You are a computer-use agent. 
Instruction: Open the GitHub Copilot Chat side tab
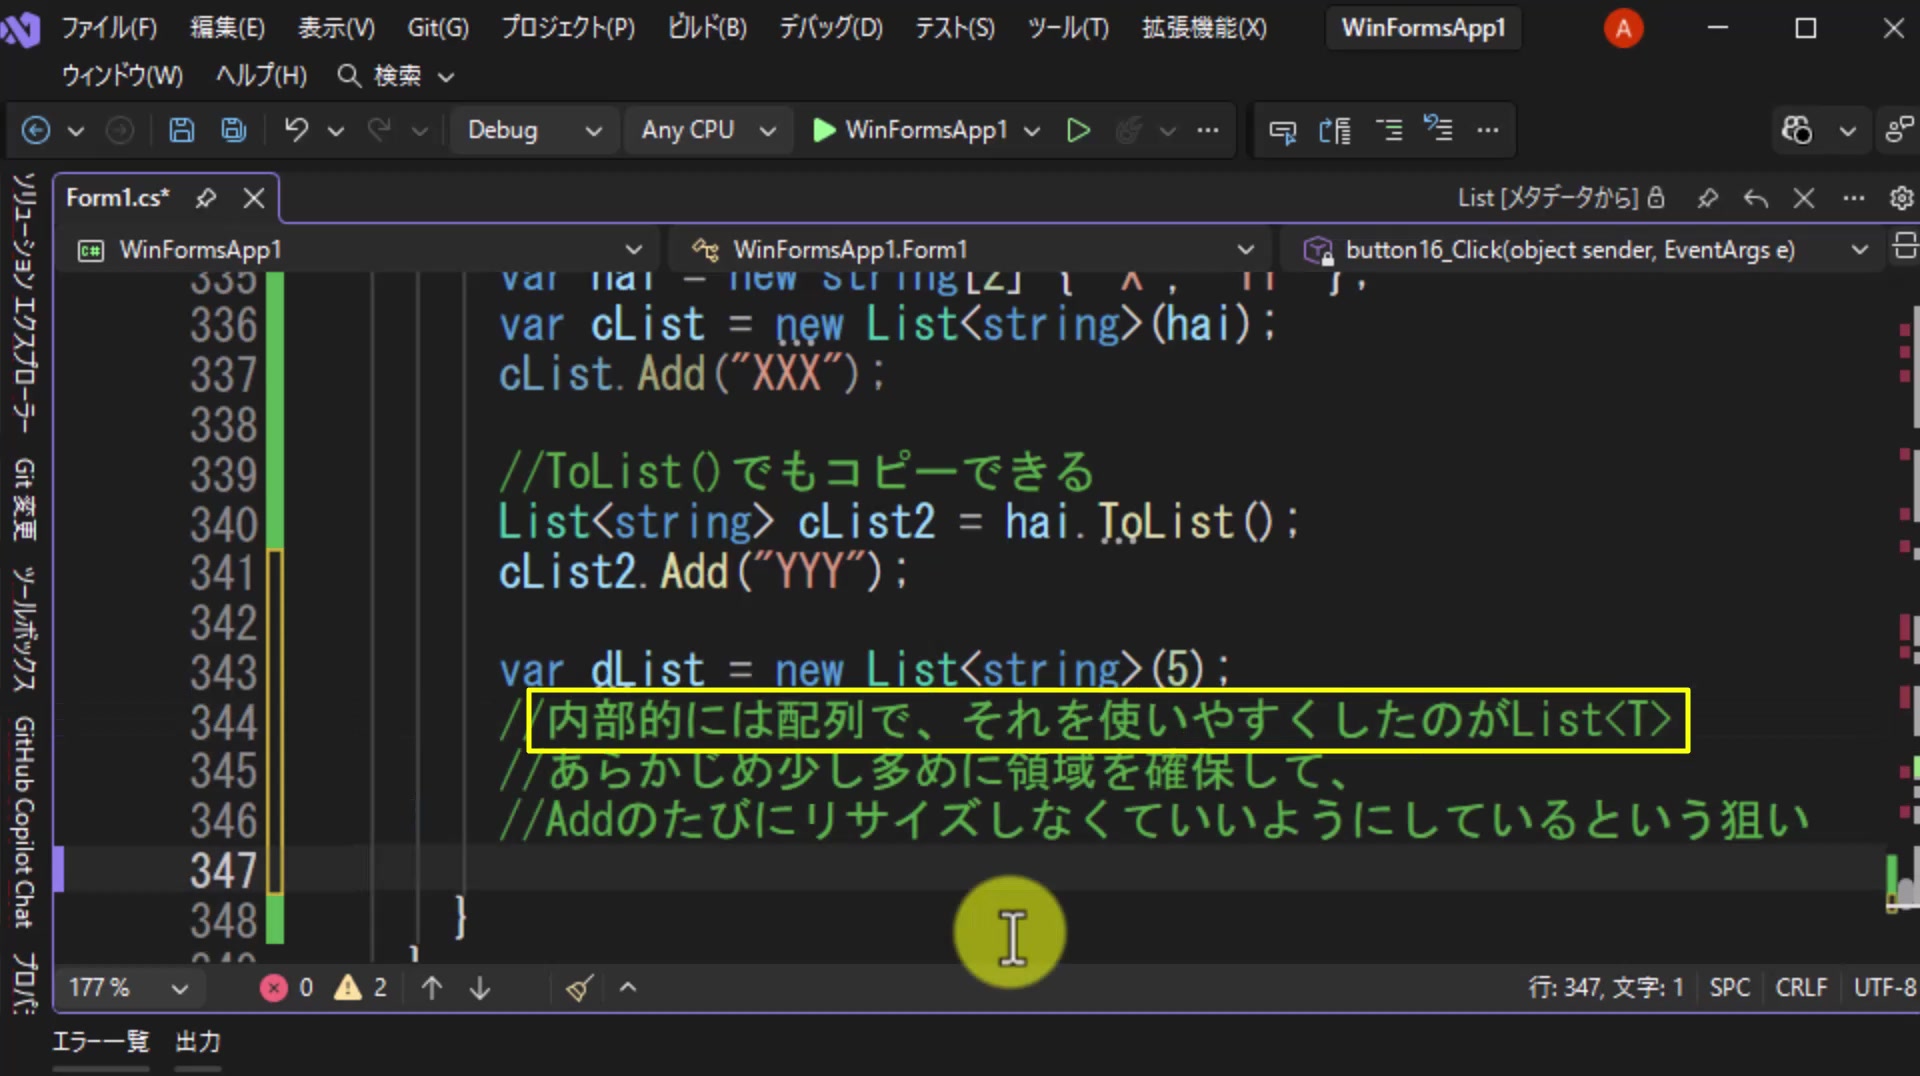point(24,823)
